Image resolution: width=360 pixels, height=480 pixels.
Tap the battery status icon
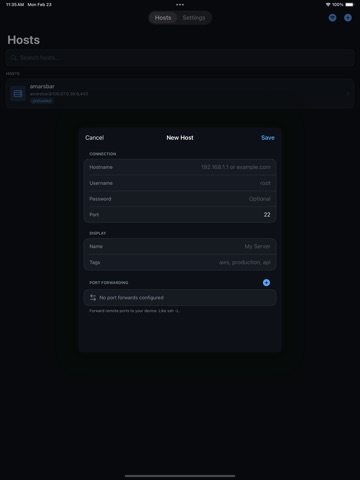pyautogui.click(x=349, y=5)
